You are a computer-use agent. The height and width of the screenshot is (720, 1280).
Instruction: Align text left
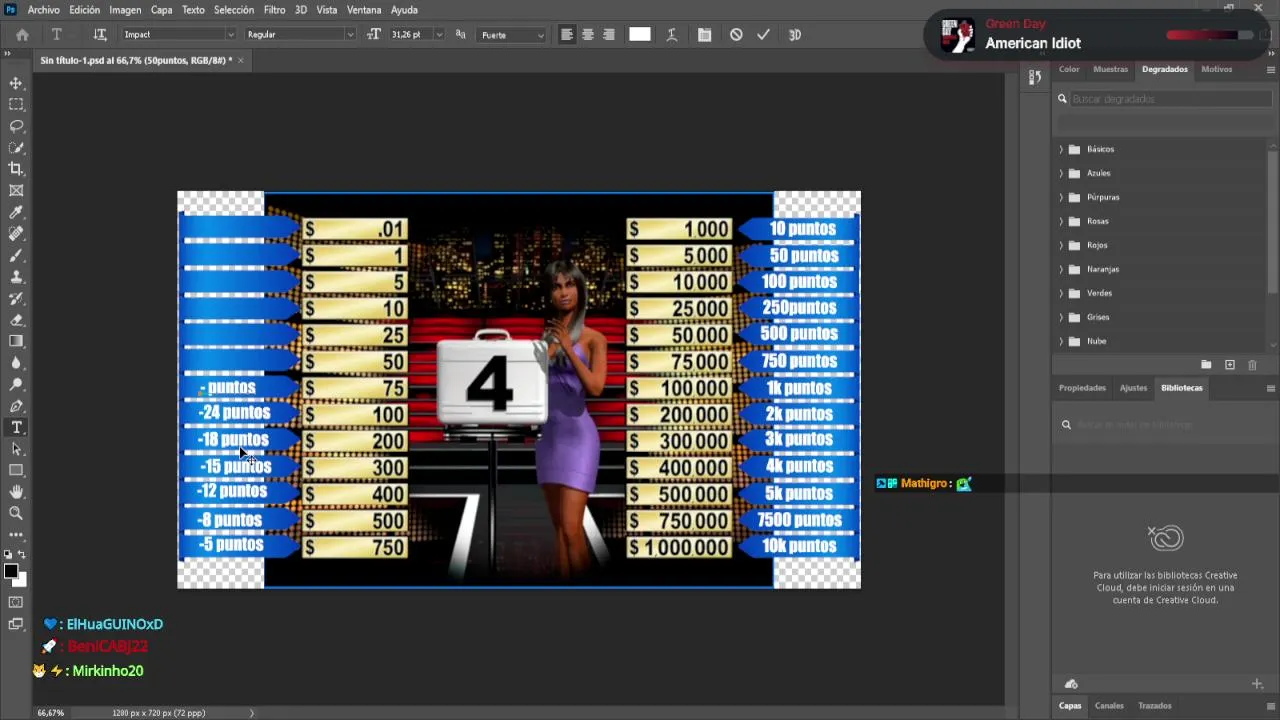point(567,34)
